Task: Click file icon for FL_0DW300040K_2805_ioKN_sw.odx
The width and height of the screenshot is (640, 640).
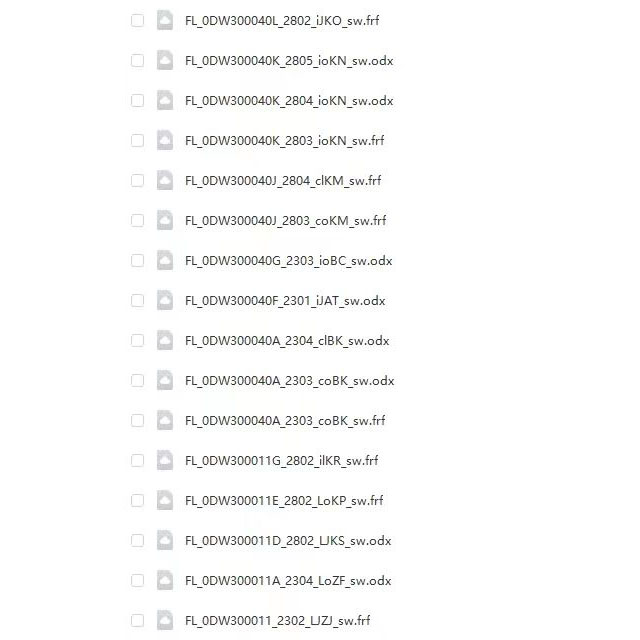Action: pos(165,60)
